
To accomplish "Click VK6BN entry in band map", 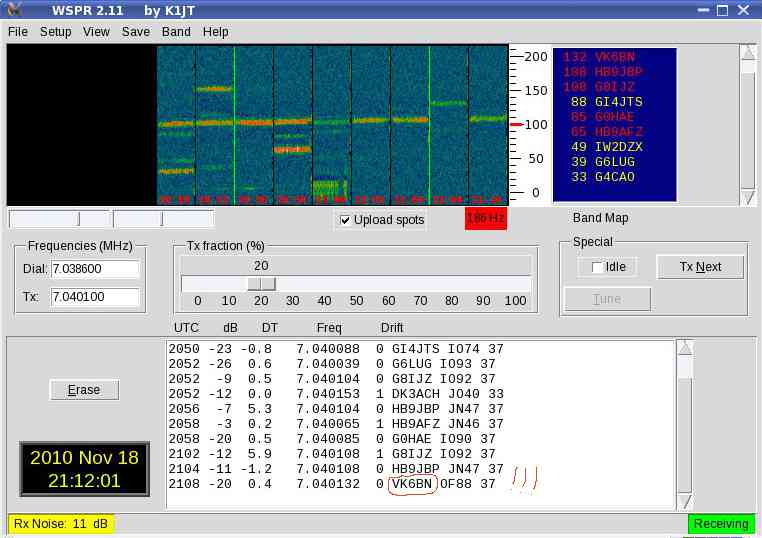I will tap(599, 57).
